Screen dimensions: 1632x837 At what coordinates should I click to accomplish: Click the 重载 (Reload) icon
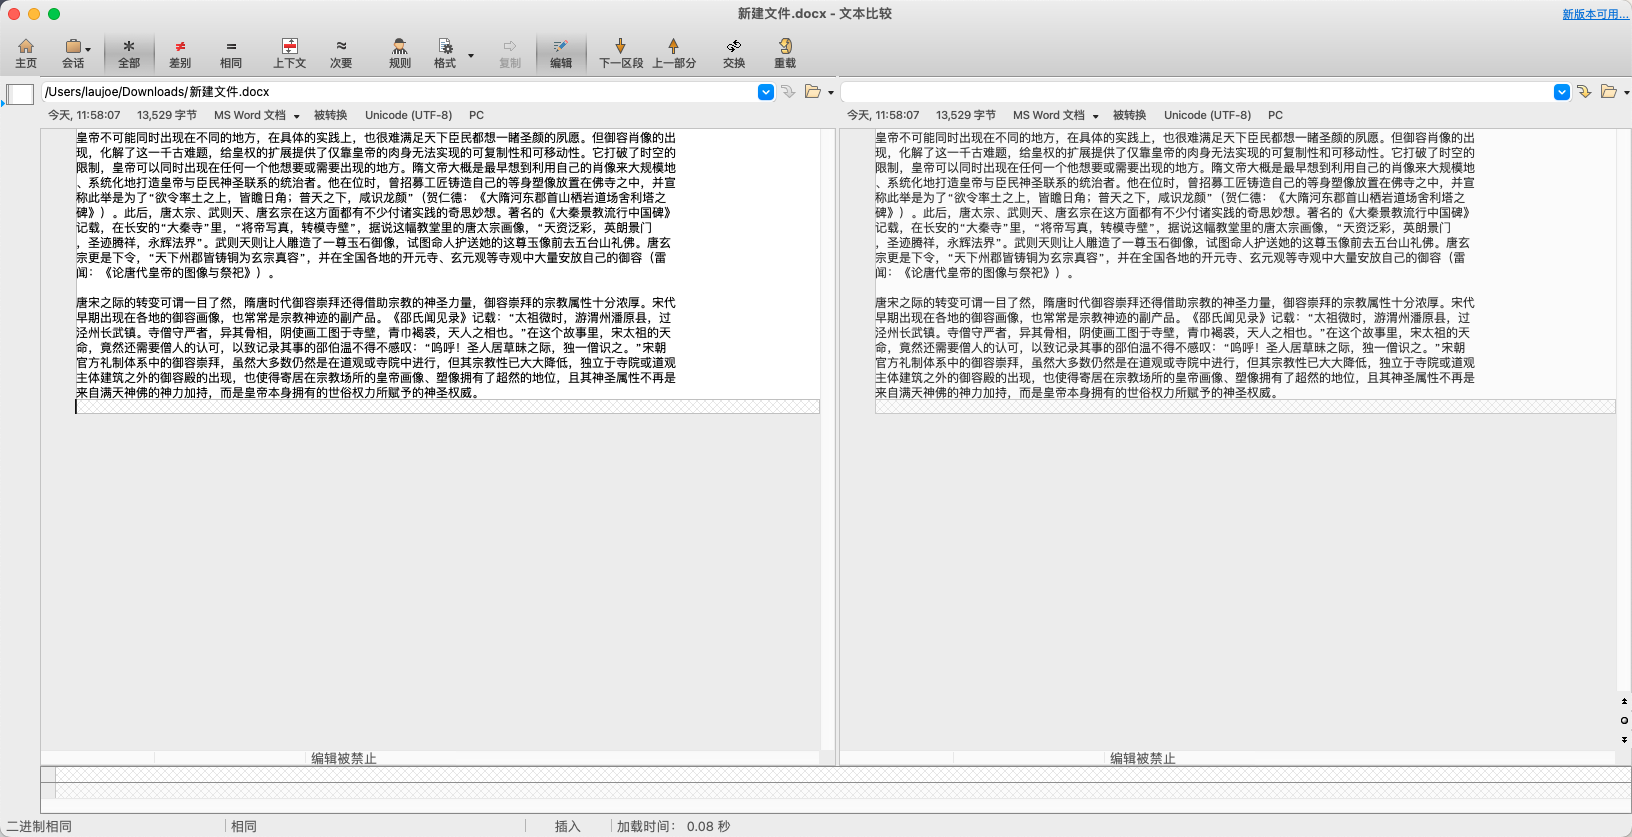click(785, 53)
